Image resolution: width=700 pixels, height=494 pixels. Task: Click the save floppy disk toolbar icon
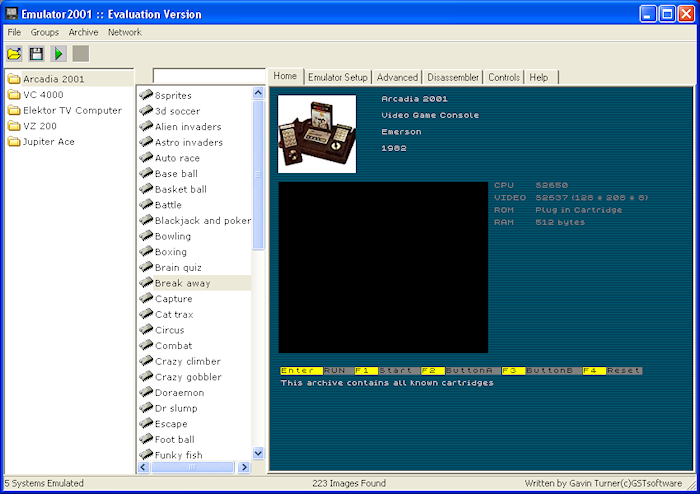36,54
